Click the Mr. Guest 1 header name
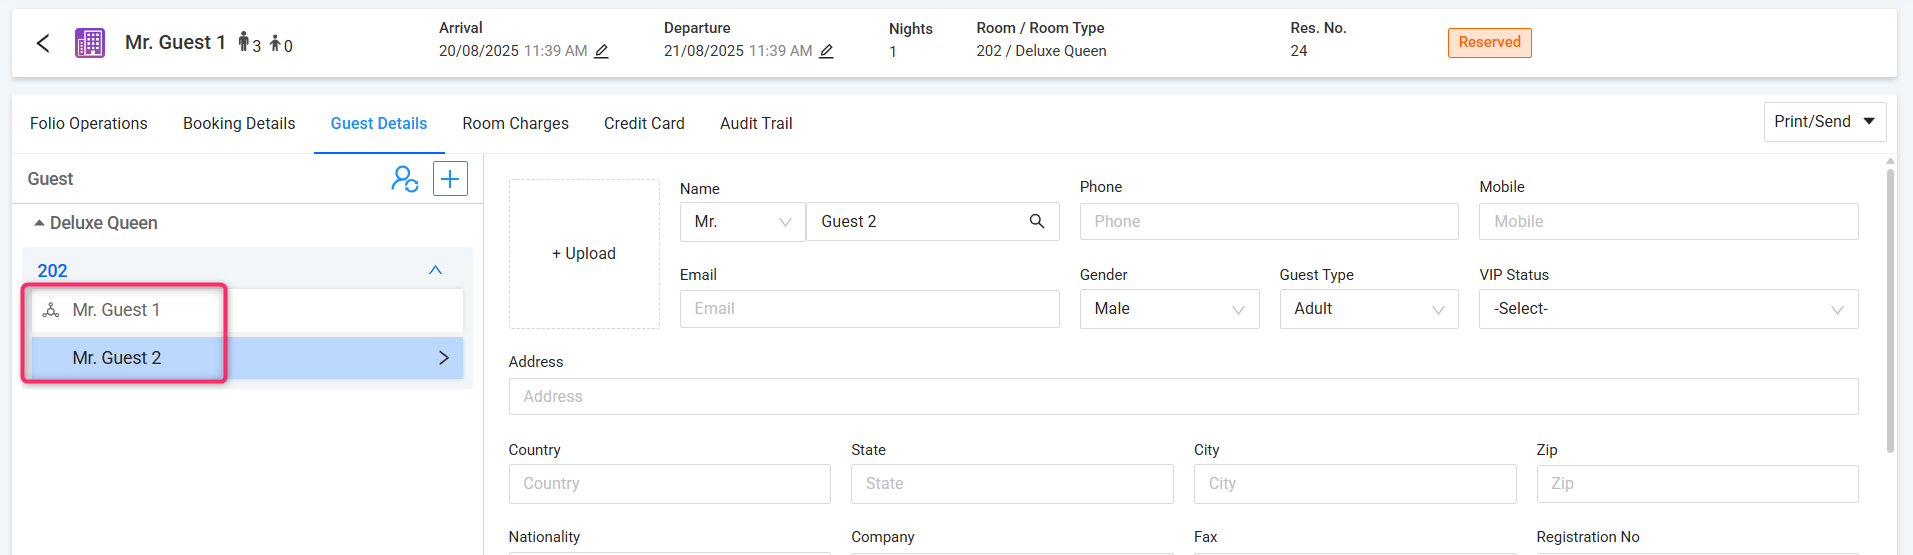 coord(175,43)
